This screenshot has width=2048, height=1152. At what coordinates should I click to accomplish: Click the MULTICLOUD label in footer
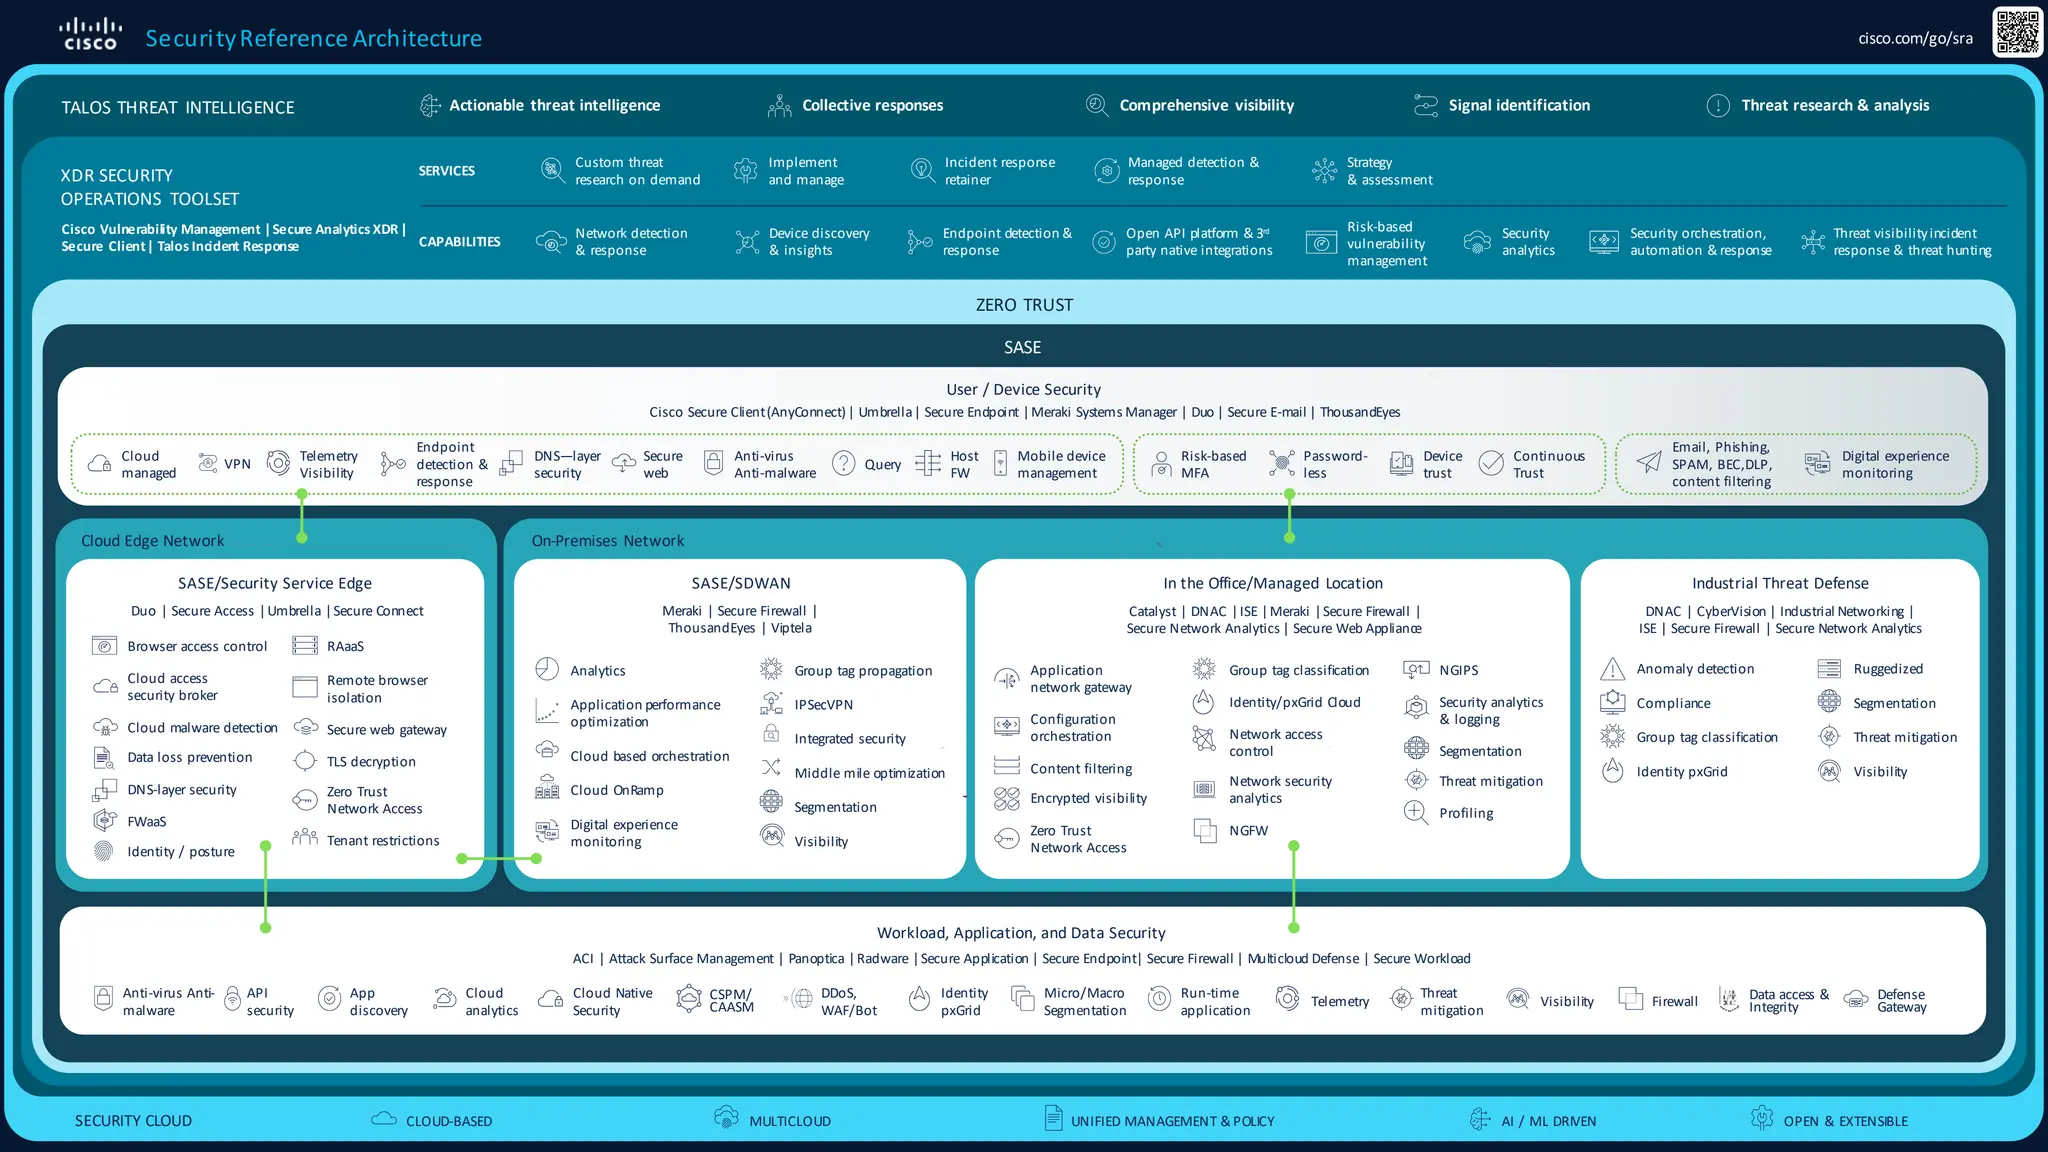[790, 1121]
